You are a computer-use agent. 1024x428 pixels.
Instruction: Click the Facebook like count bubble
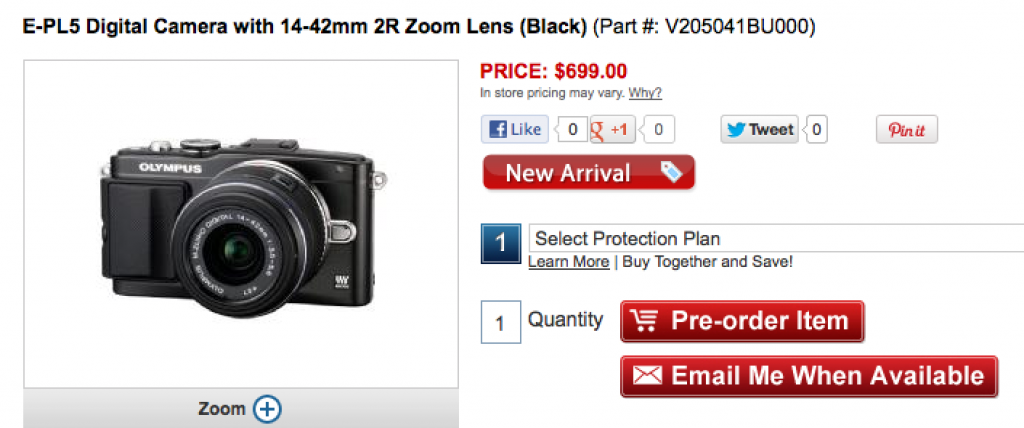572,129
